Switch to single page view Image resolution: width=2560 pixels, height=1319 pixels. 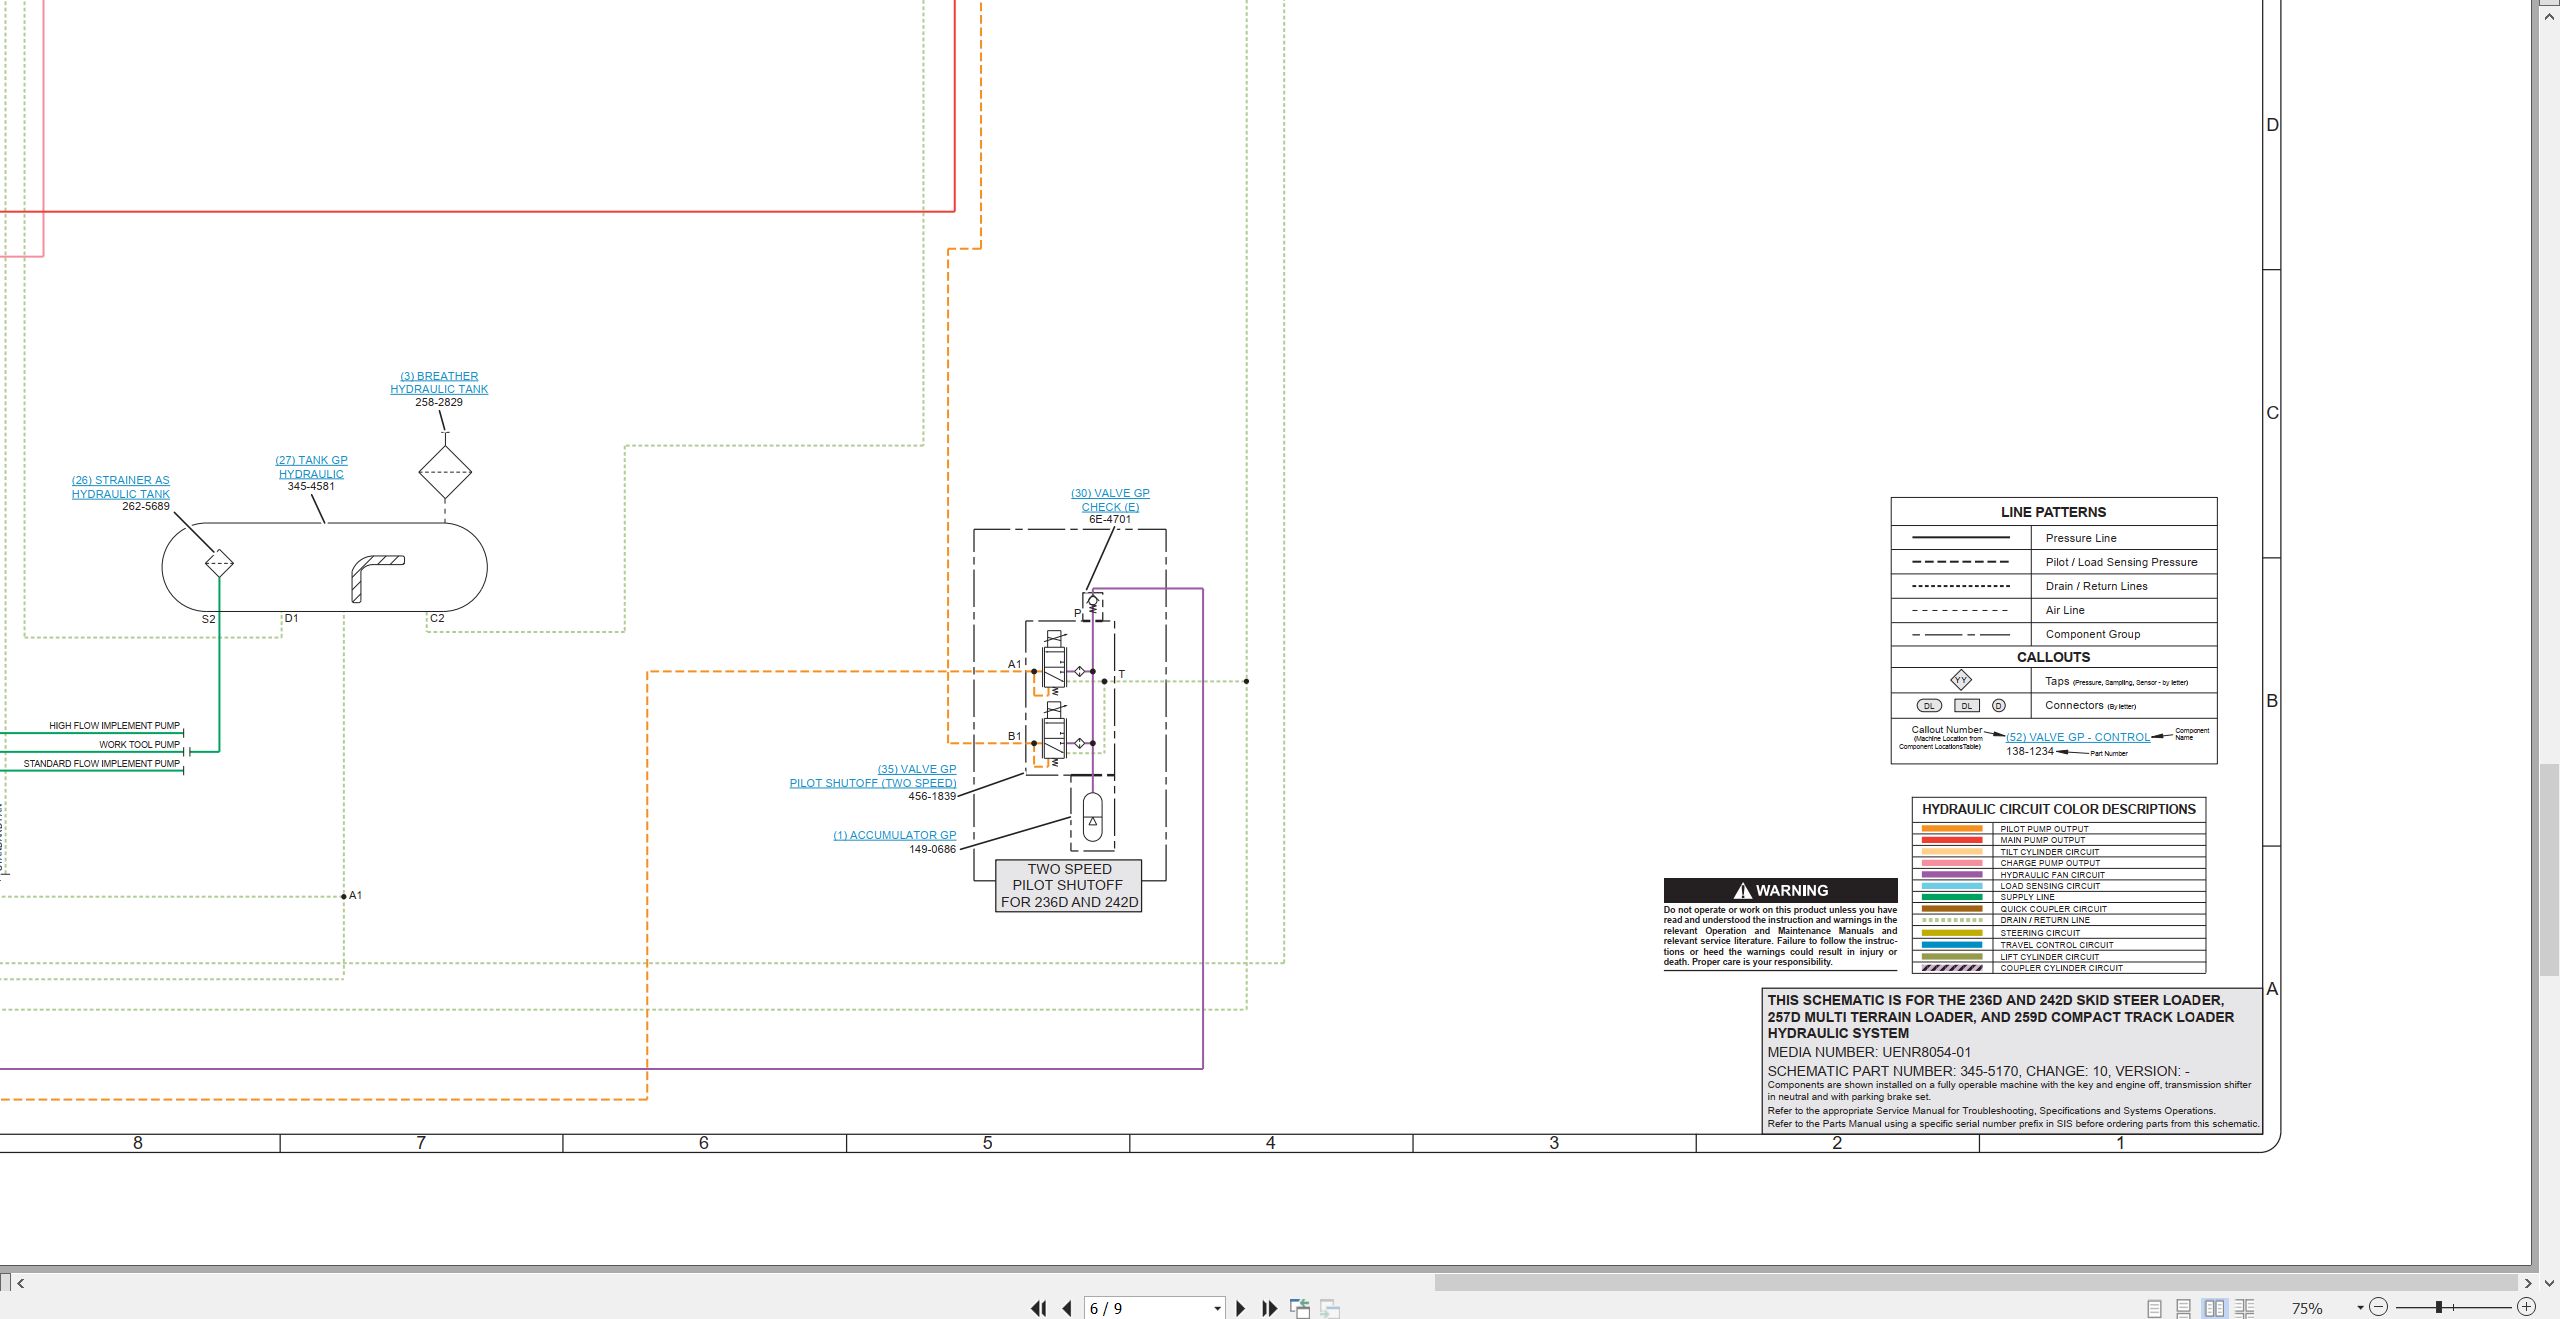[2154, 1308]
